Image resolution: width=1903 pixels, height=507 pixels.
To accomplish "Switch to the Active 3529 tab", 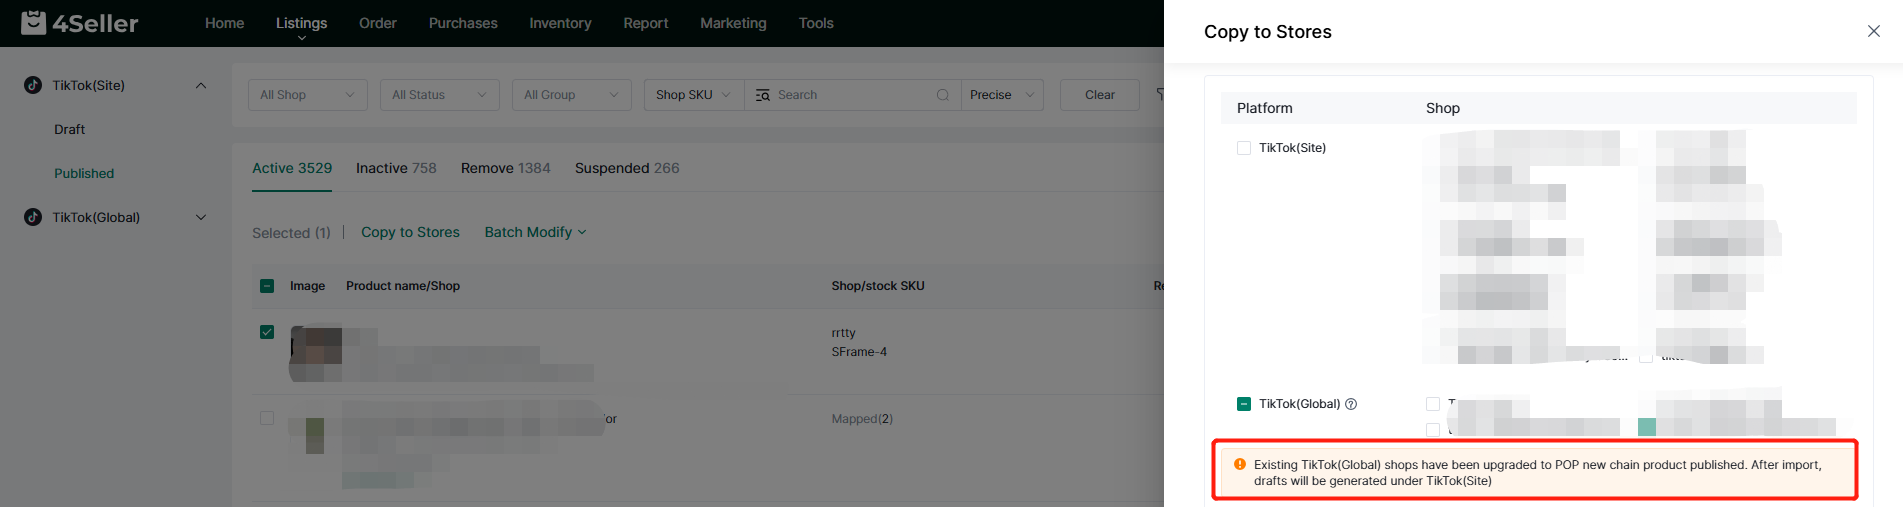I will pos(292,168).
